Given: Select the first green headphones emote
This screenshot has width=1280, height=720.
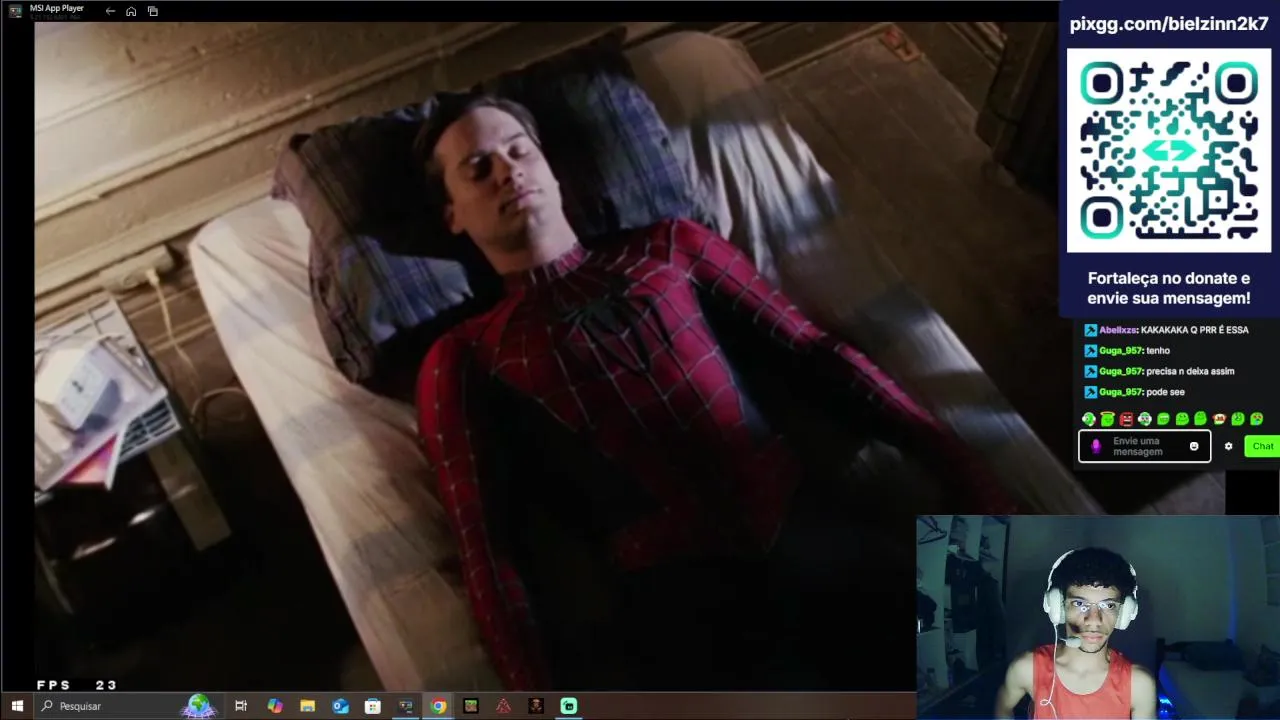Looking at the screenshot, I should click(x=1089, y=419).
